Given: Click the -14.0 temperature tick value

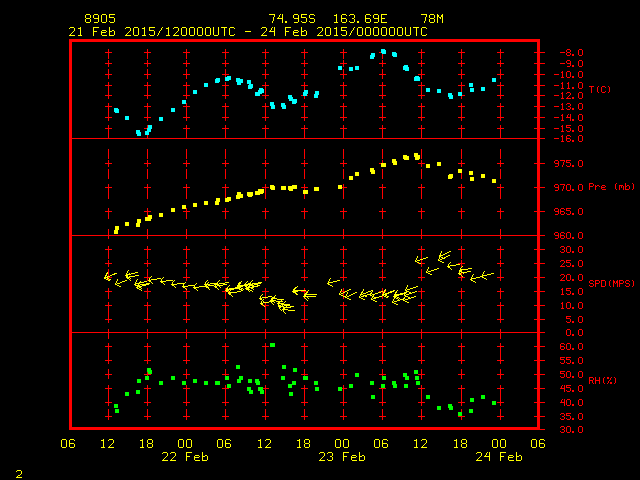Looking at the screenshot, I should 569,118.
